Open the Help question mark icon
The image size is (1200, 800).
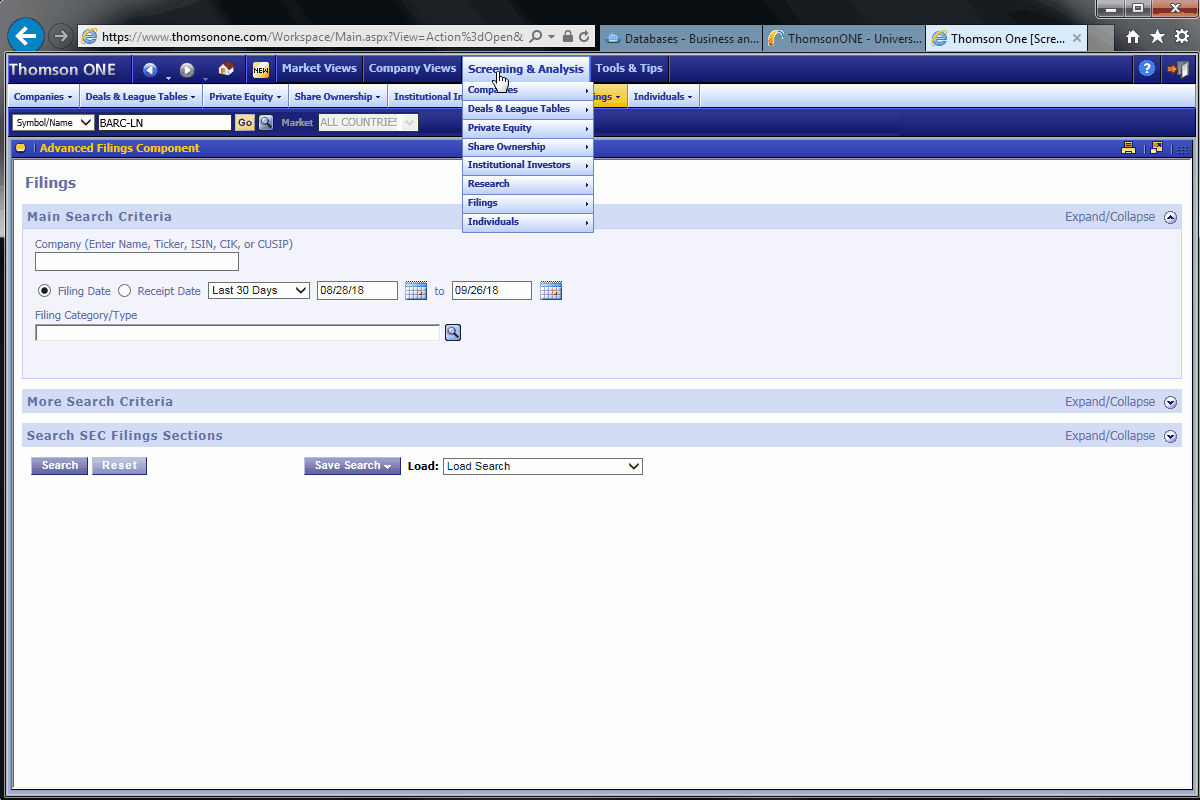click(1147, 69)
